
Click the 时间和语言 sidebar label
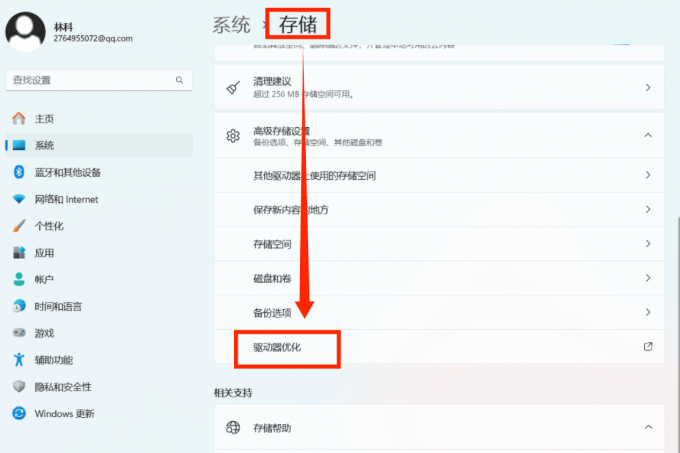(x=58, y=306)
